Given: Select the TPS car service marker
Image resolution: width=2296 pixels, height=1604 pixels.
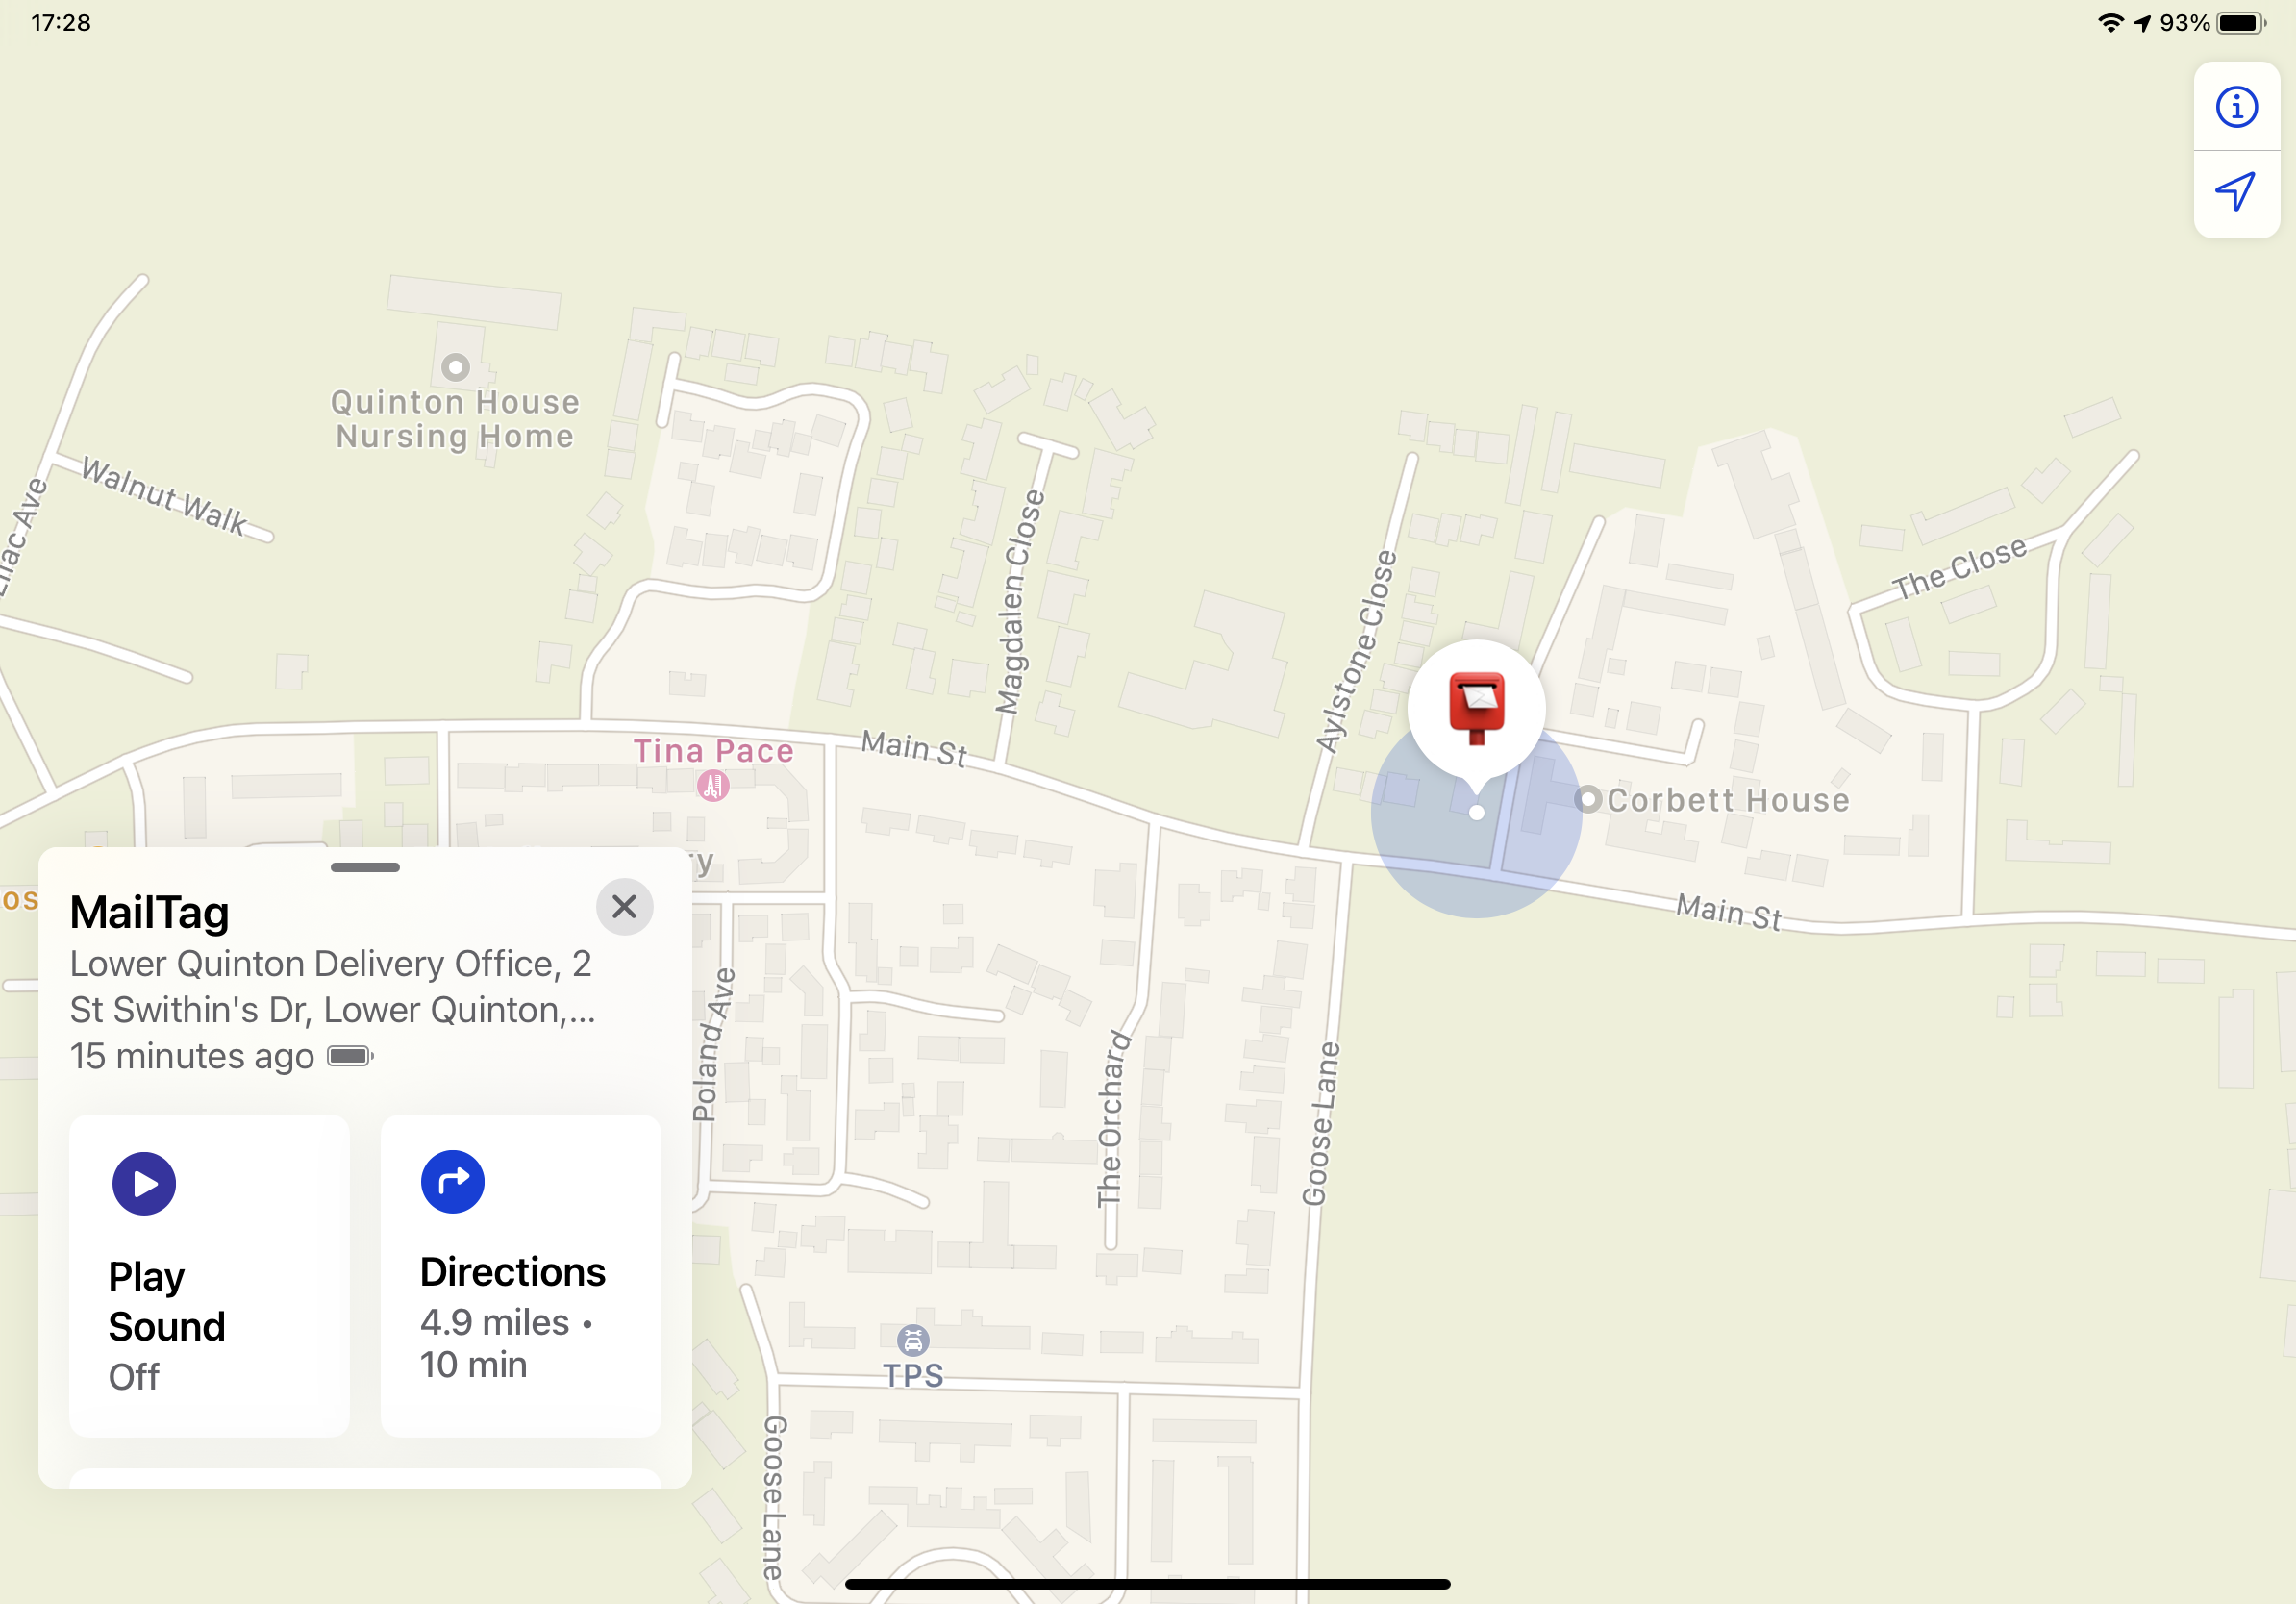Looking at the screenshot, I should point(913,1340).
